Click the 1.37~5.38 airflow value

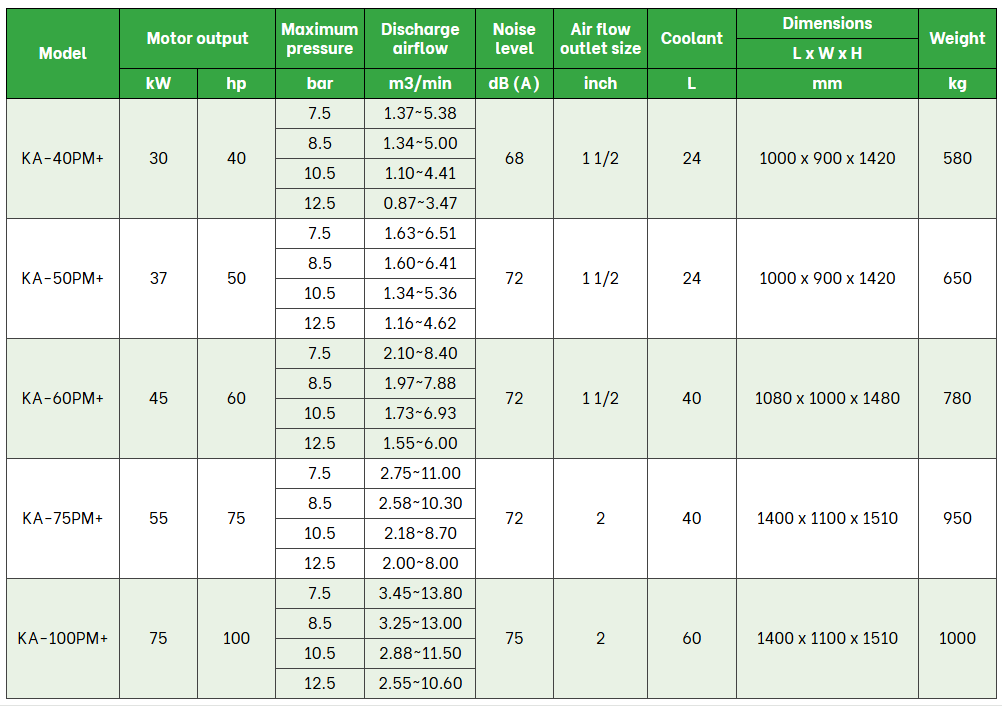420,113
